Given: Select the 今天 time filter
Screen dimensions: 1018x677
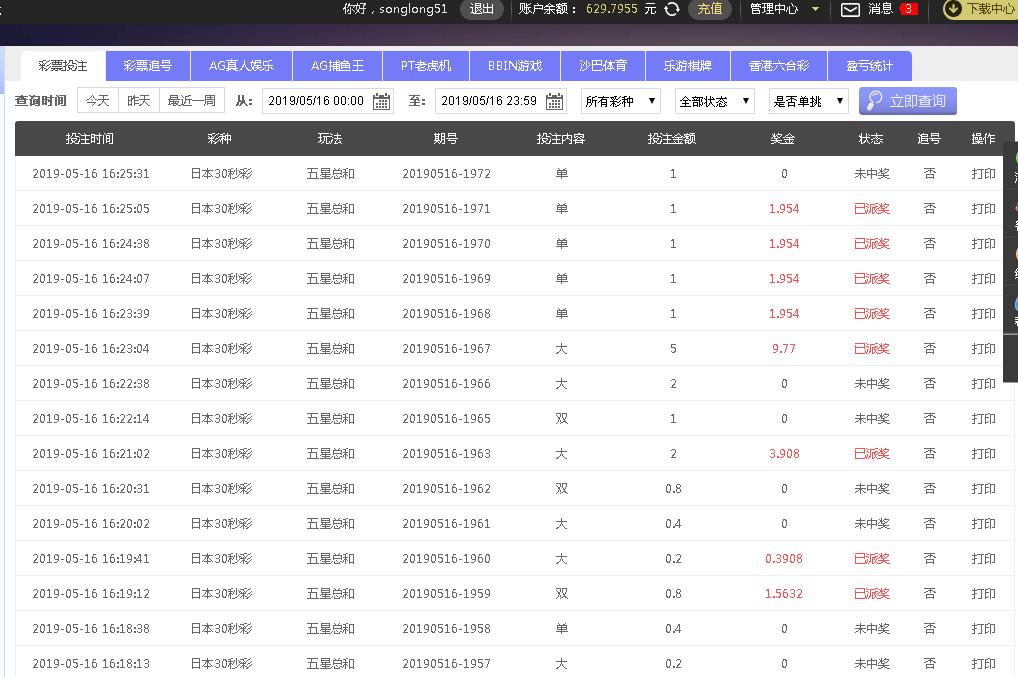Looking at the screenshot, I should click(x=97, y=101).
